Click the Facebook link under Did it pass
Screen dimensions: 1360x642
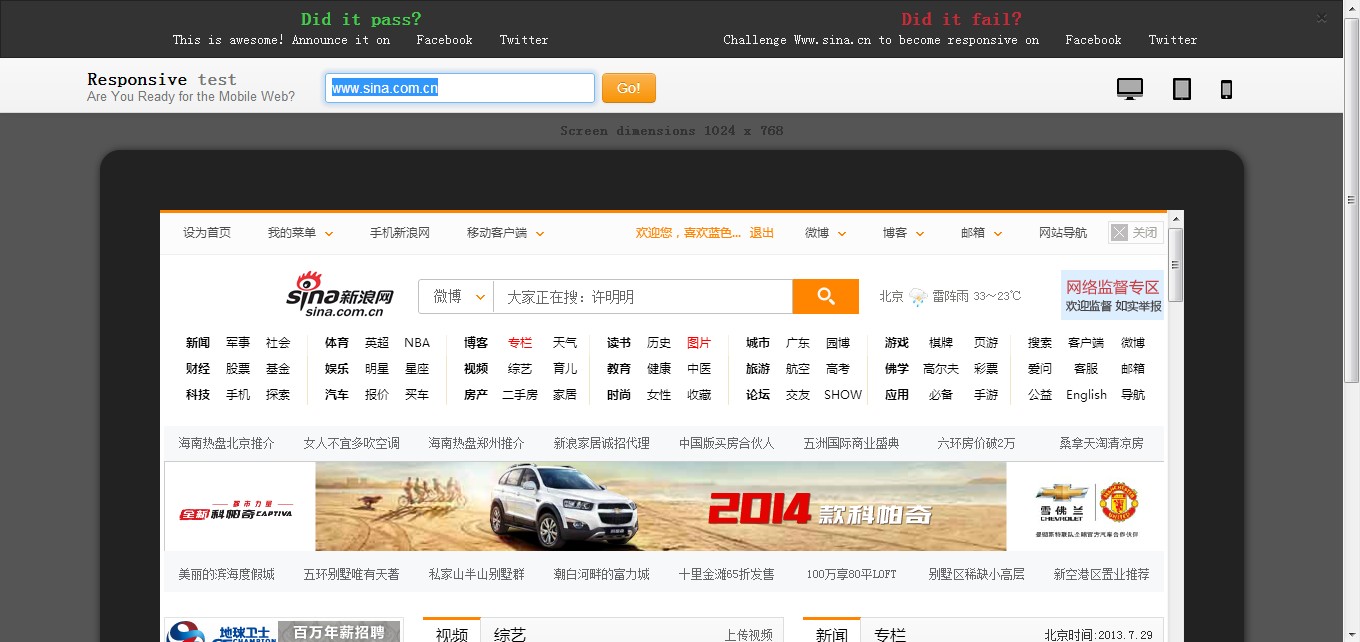(x=444, y=40)
